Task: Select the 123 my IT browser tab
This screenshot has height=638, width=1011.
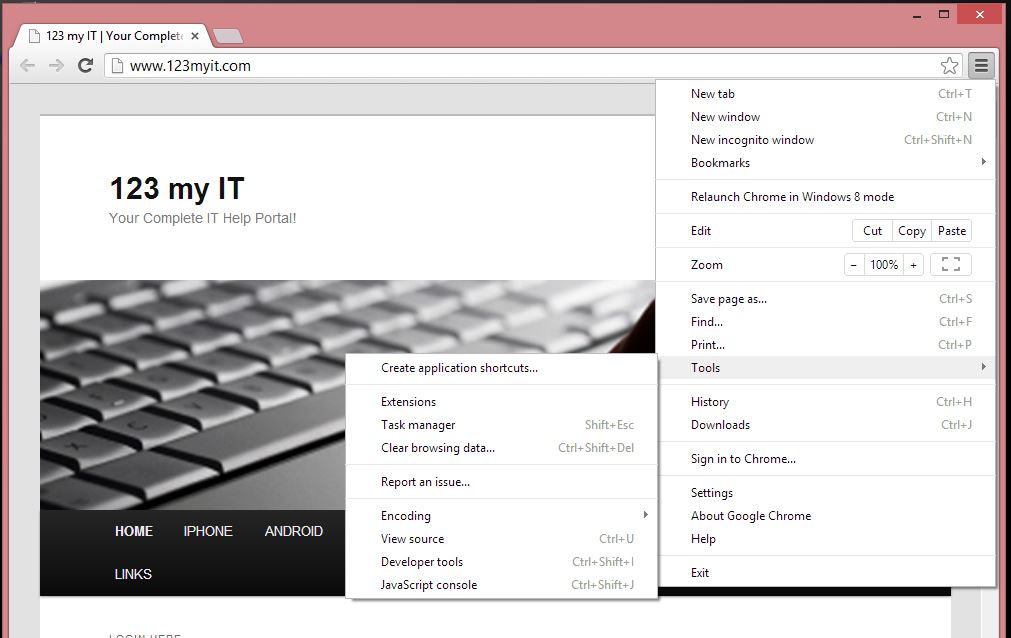Action: [x=110, y=36]
